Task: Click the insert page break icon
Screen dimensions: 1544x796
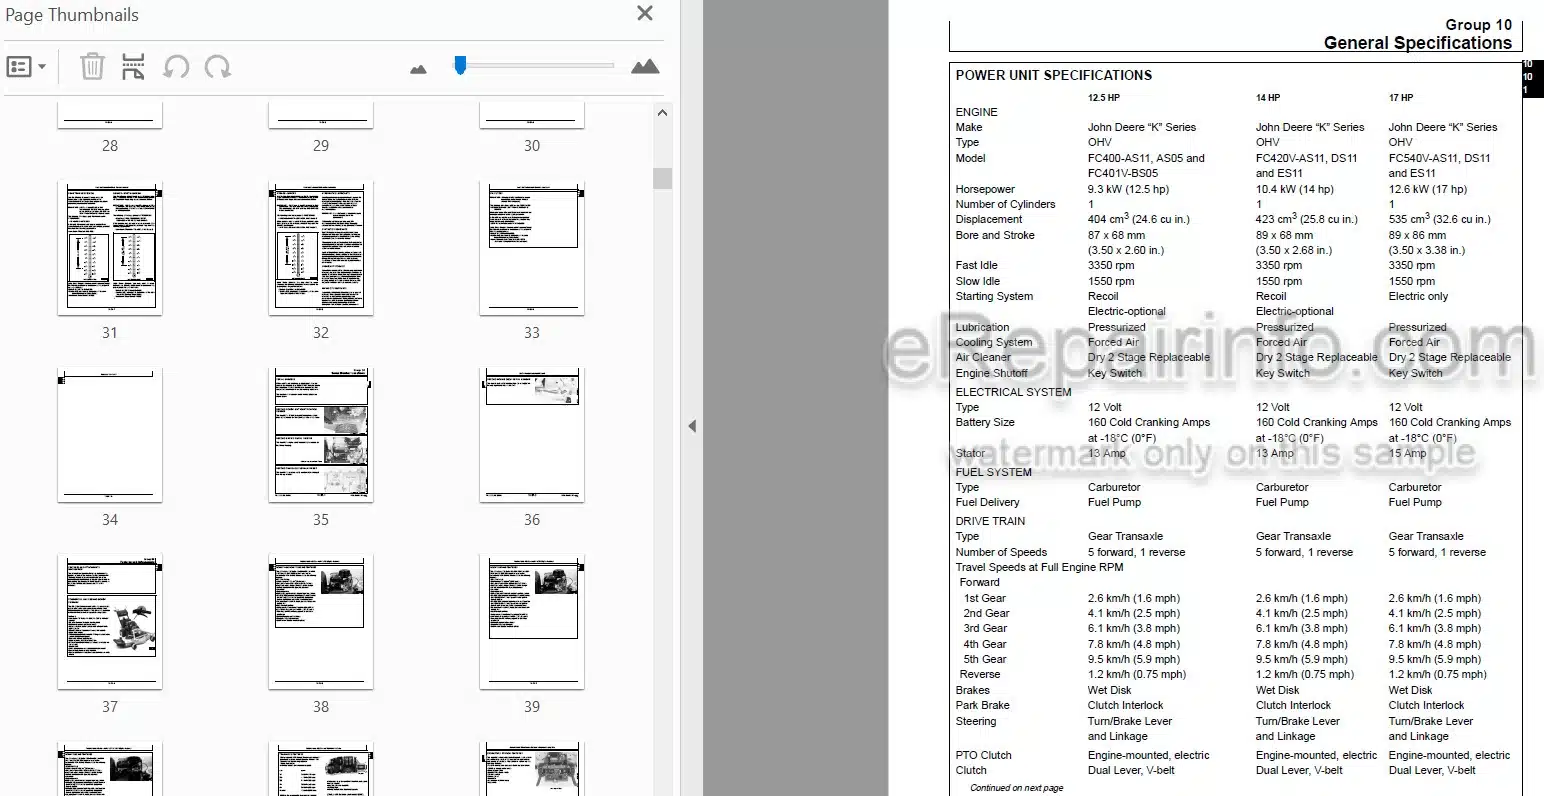Action: (133, 67)
